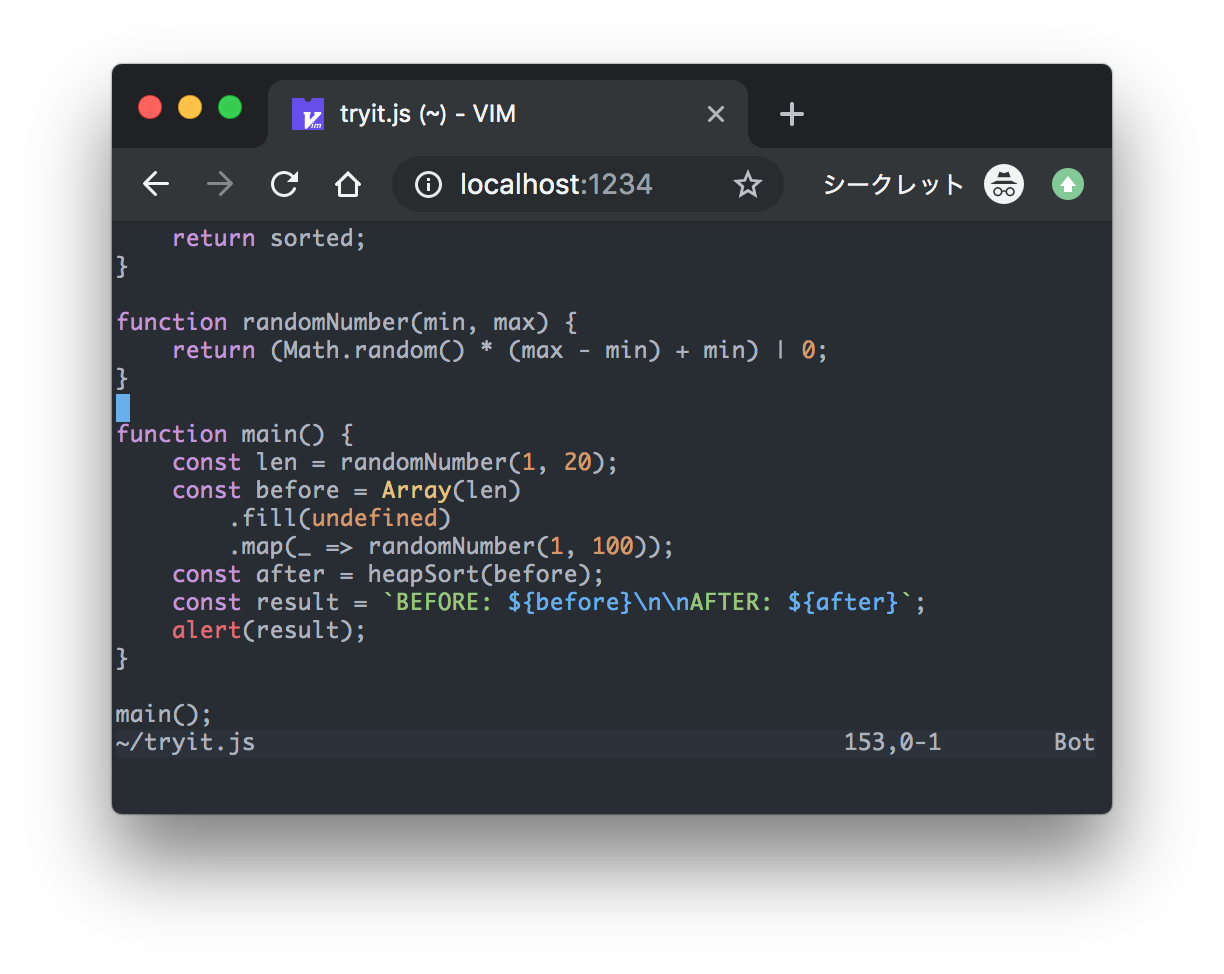Click the localhost:1234 address field
The width and height of the screenshot is (1224, 974).
pyautogui.click(x=588, y=184)
